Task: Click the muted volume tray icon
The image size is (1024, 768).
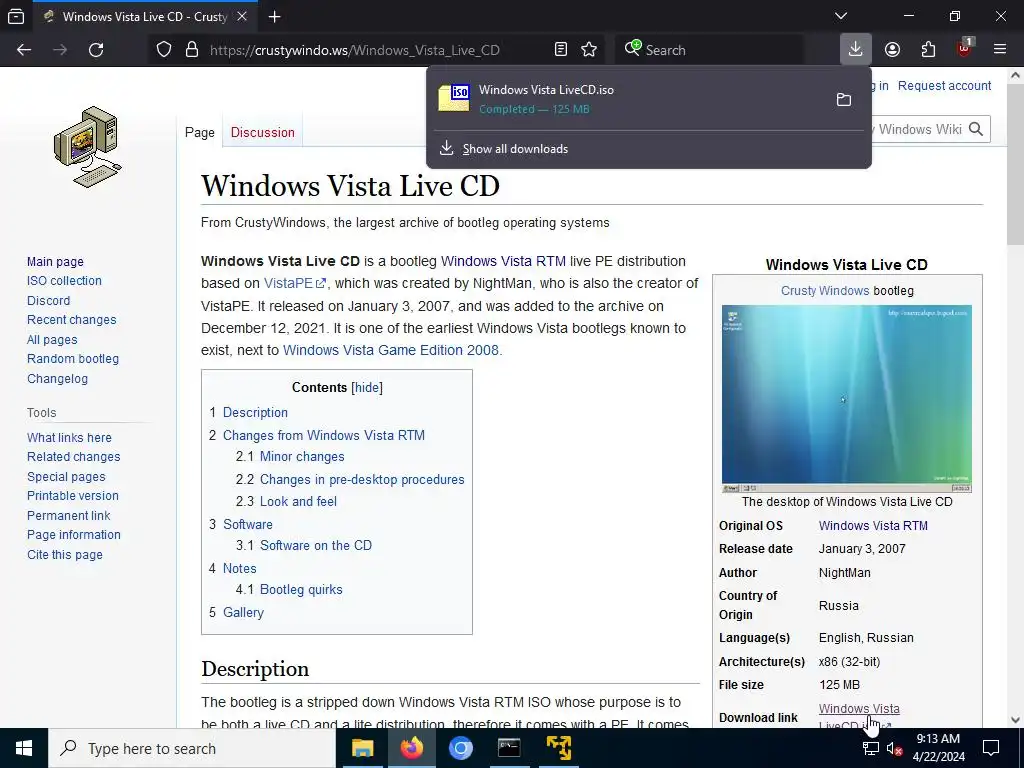Action: pos(894,749)
